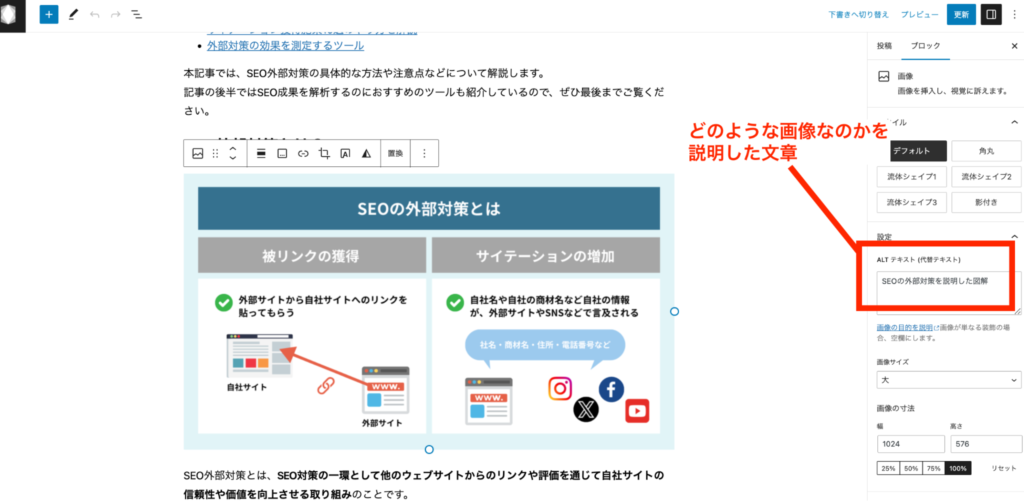The image size is (1024, 501).
Task: Click the right-side image resize handle
Action: [x=675, y=312]
